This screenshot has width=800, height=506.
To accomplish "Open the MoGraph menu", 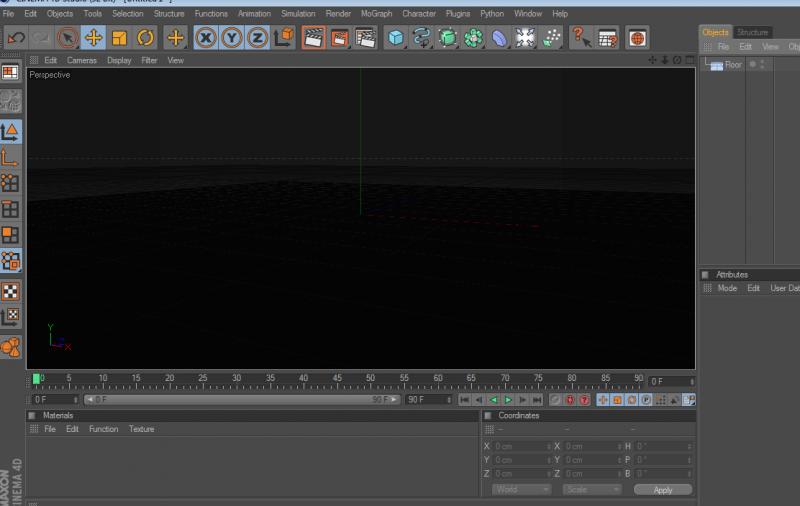I will (376, 14).
